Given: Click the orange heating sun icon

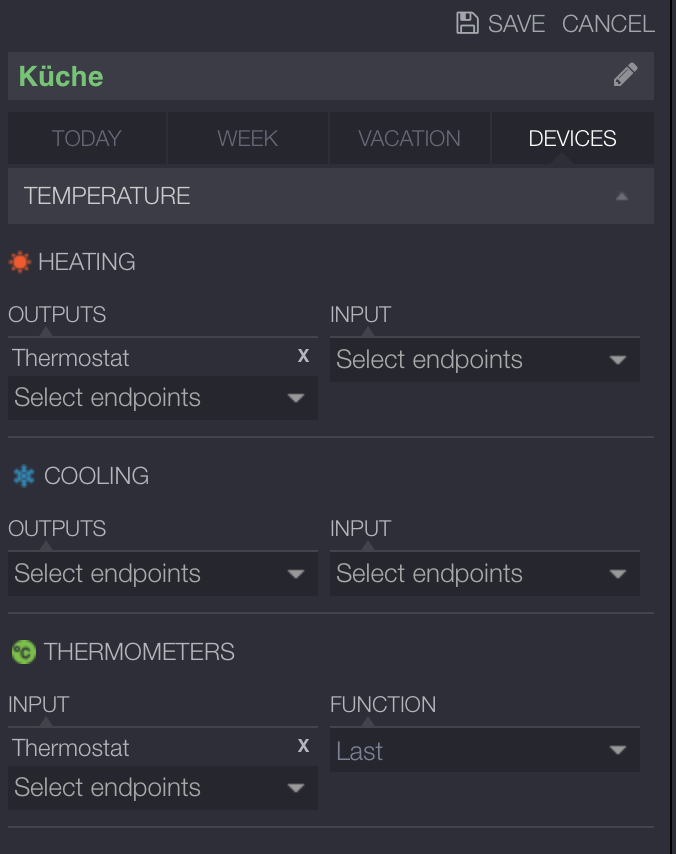Looking at the screenshot, I should [20, 262].
